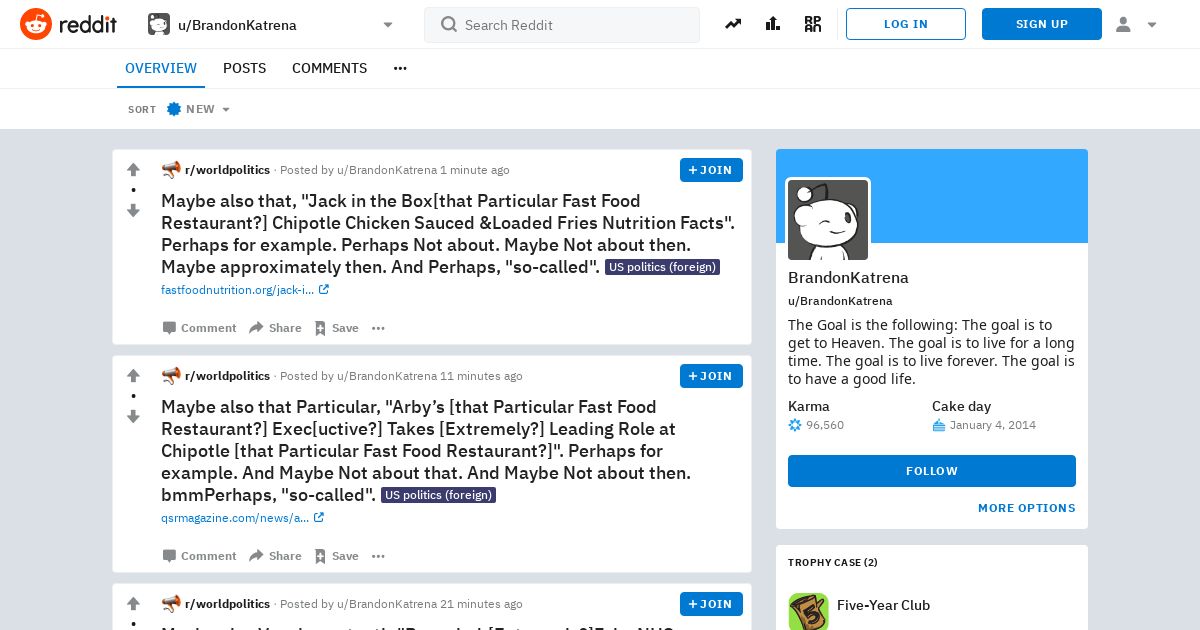Viewport: 1200px width, 630px height.
Task: Open r/worldpolitics link on the Jack in the Box post
Action: pos(227,170)
